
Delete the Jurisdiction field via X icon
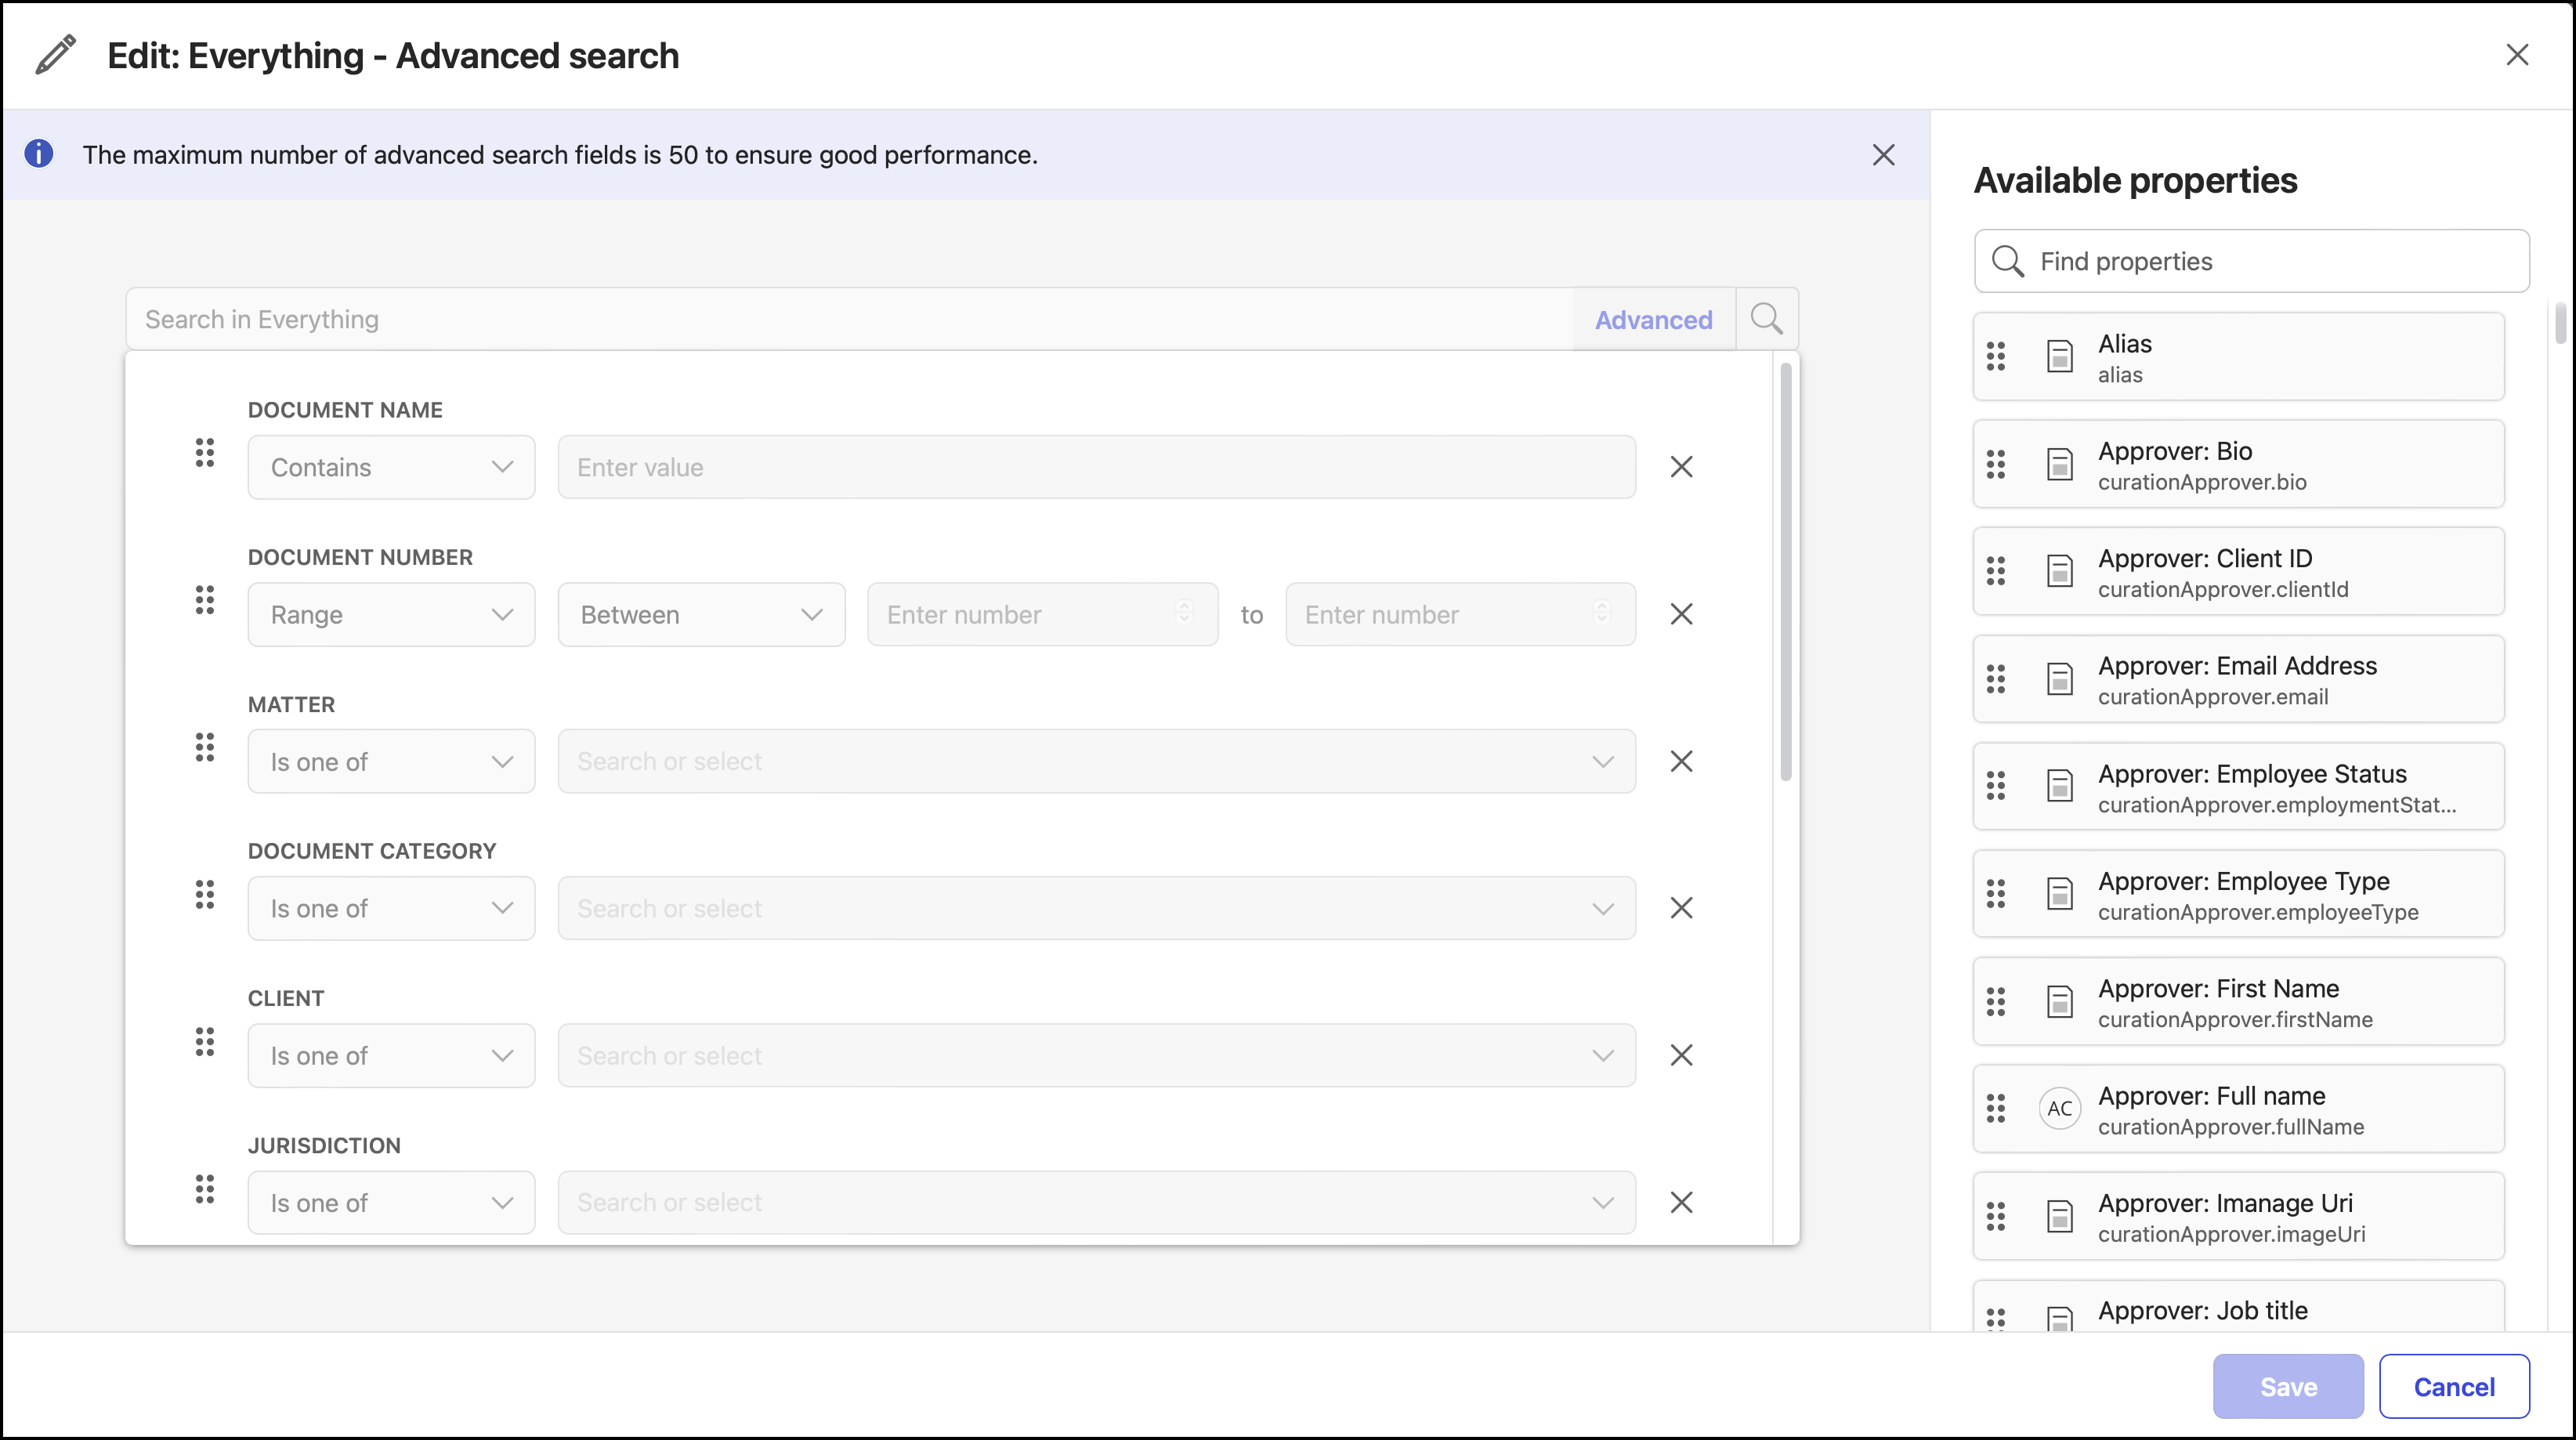coord(1681,1202)
